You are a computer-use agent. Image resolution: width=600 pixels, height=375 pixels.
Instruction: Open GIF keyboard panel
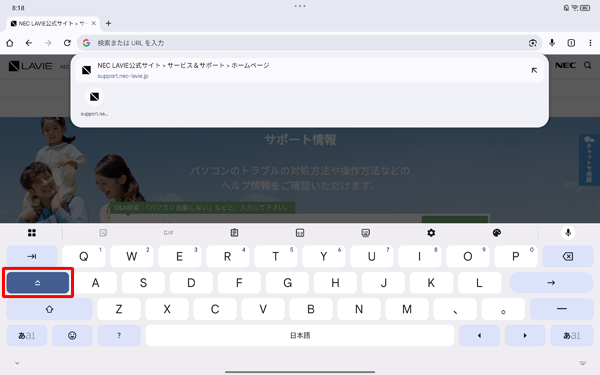point(169,233)
